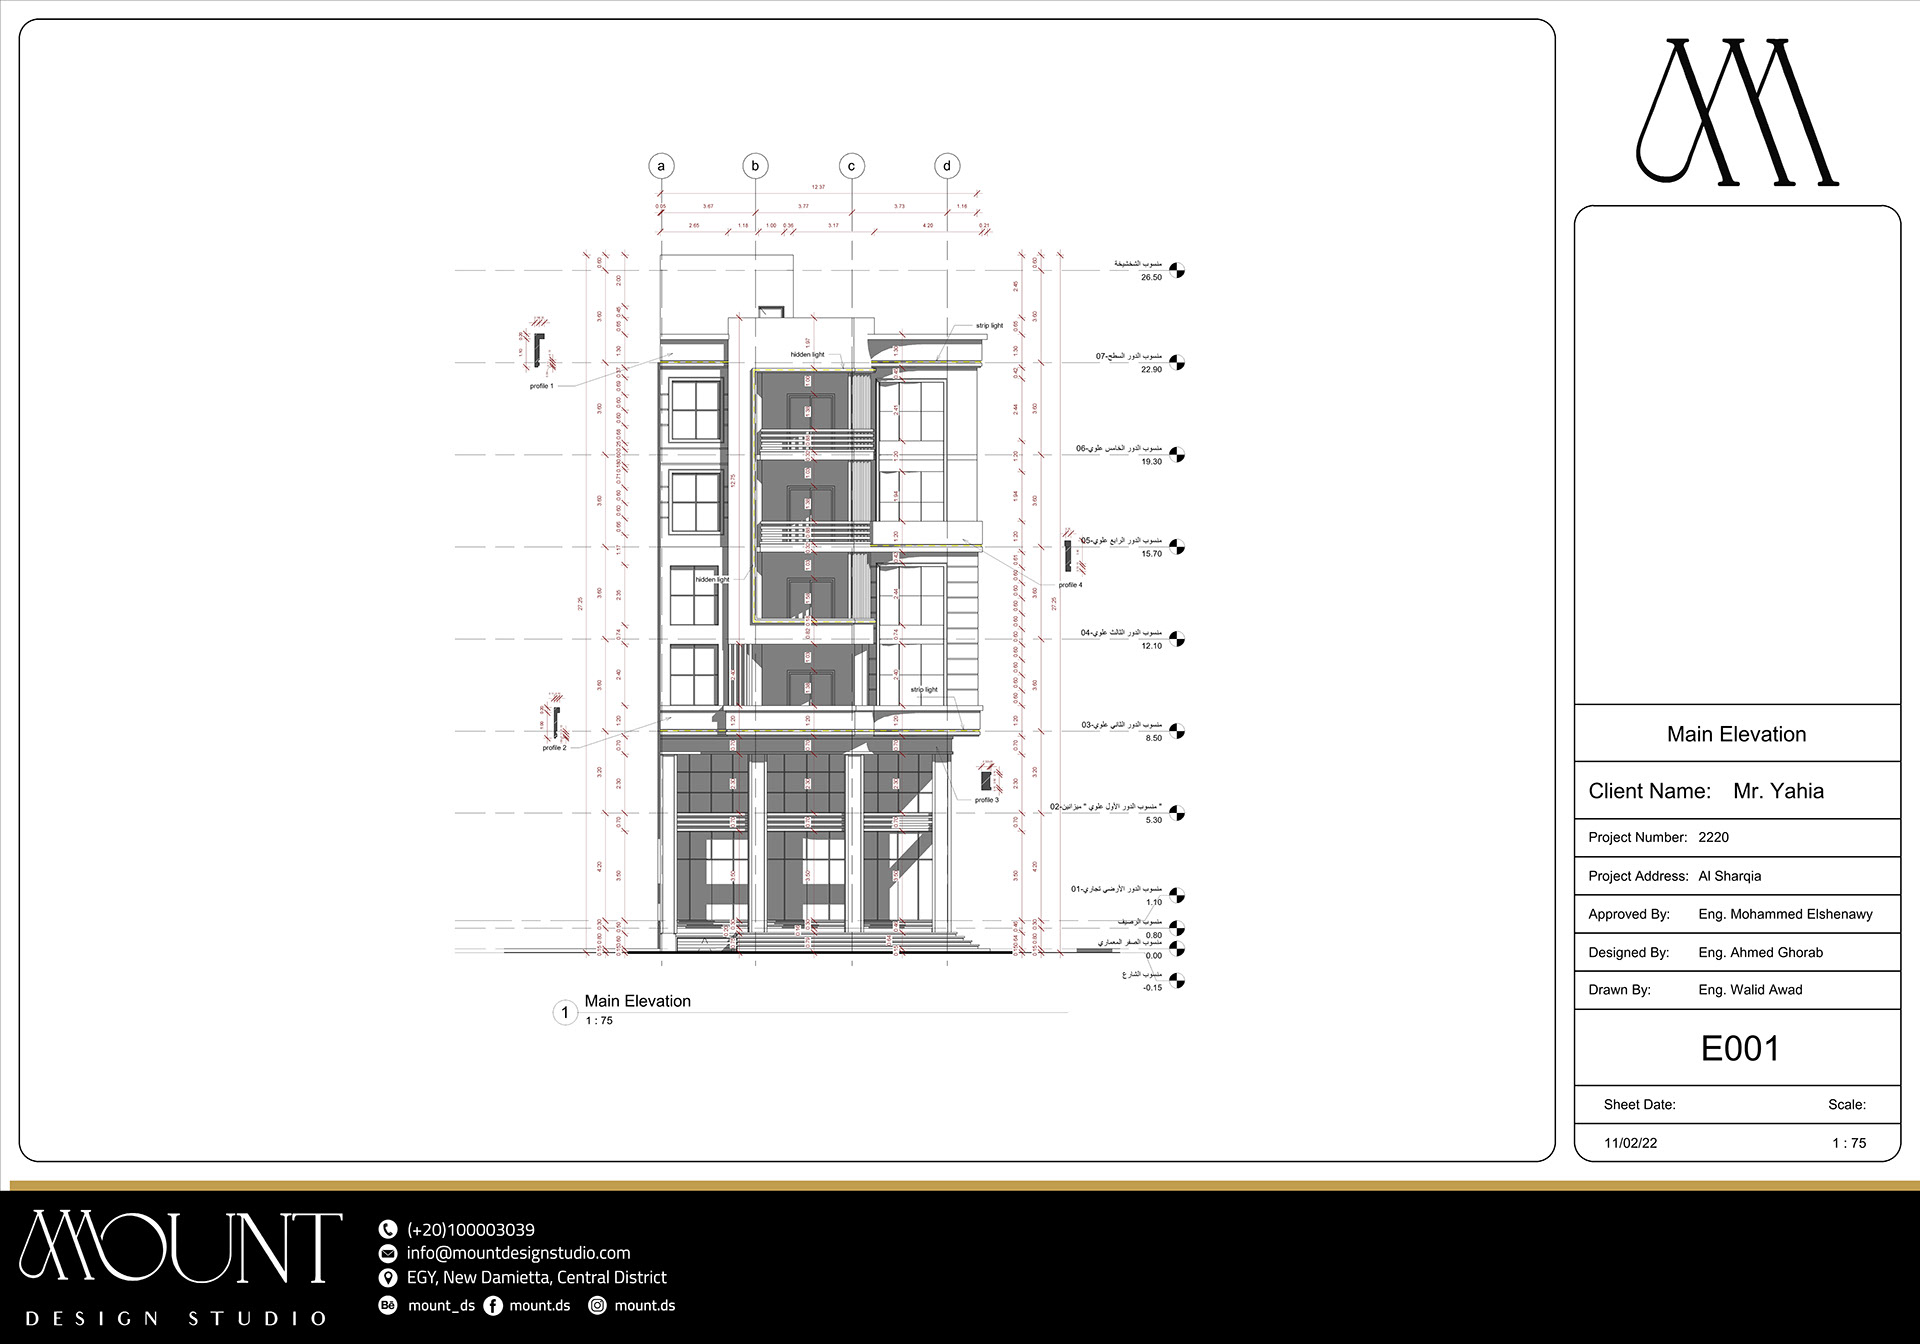Click Eng. Walid Awad in Drawn By
The width and height of the screenshot is (1920, 1344).
[1750, 990]
